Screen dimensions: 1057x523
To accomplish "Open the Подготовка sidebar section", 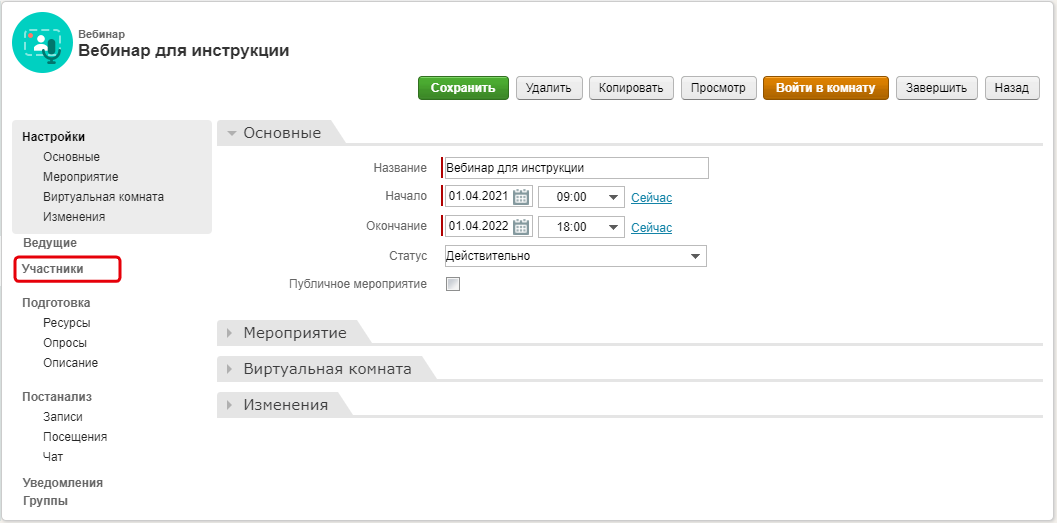I will pos(56,303).
